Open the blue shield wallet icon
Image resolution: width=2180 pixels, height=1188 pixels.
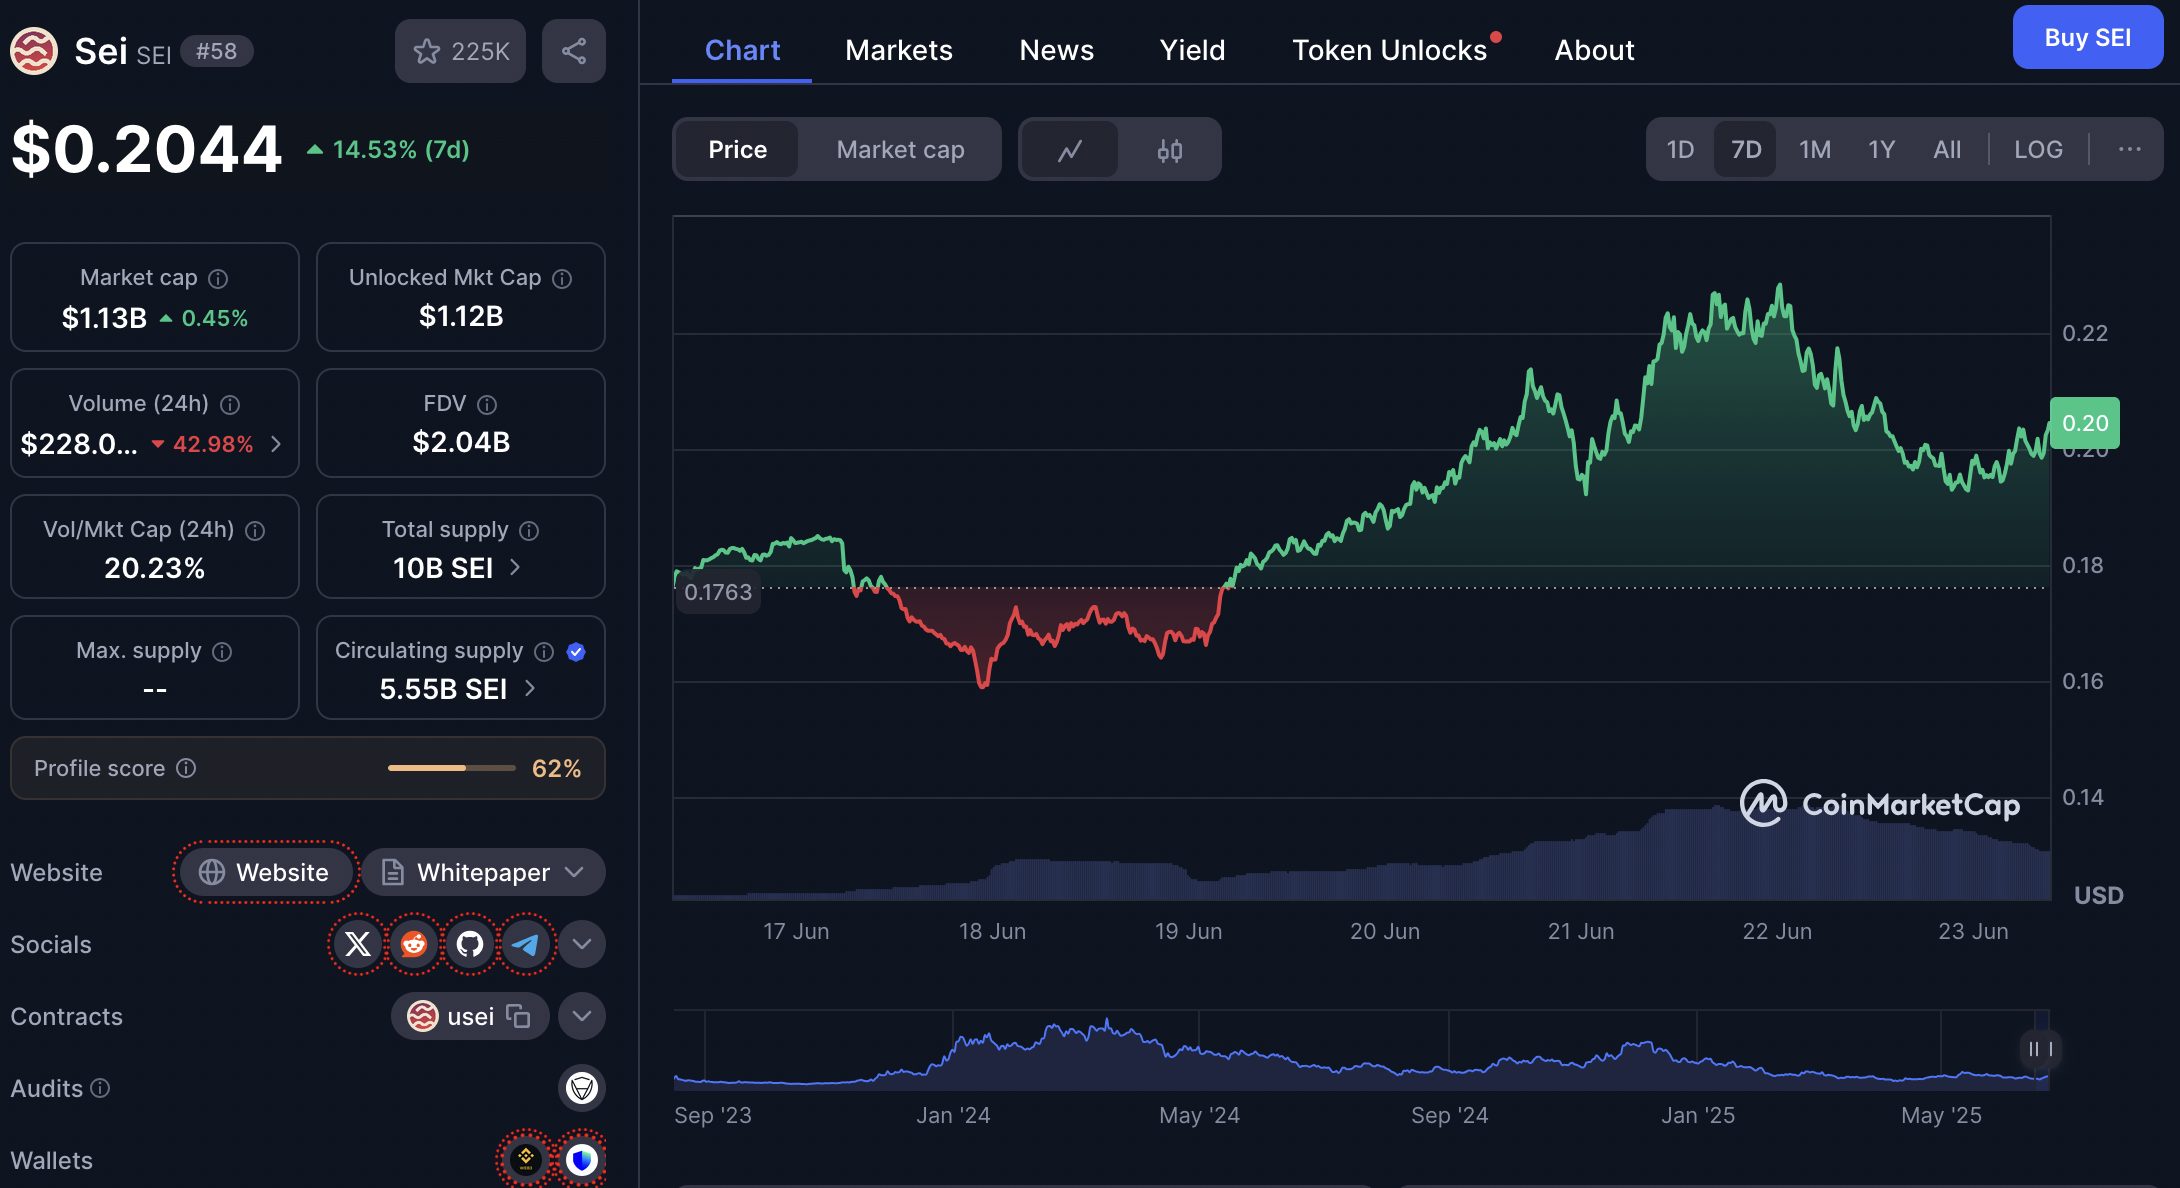tap(582, 1160)
